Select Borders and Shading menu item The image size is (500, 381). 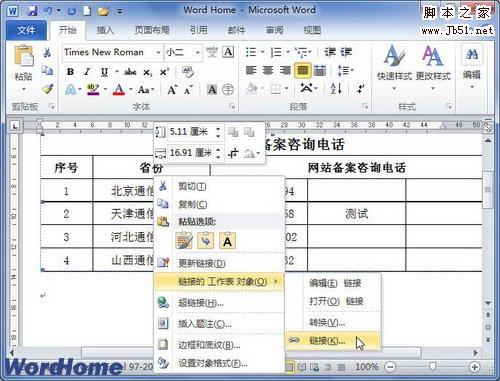click(x=219, y=345)
